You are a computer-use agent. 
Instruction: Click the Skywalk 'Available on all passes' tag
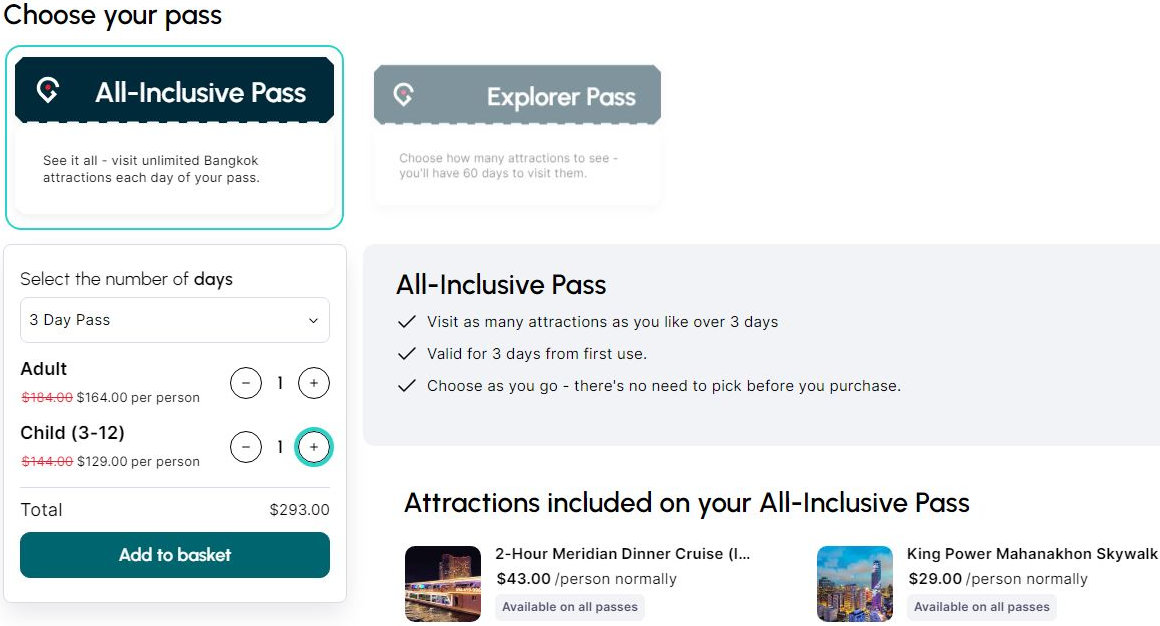982,607
